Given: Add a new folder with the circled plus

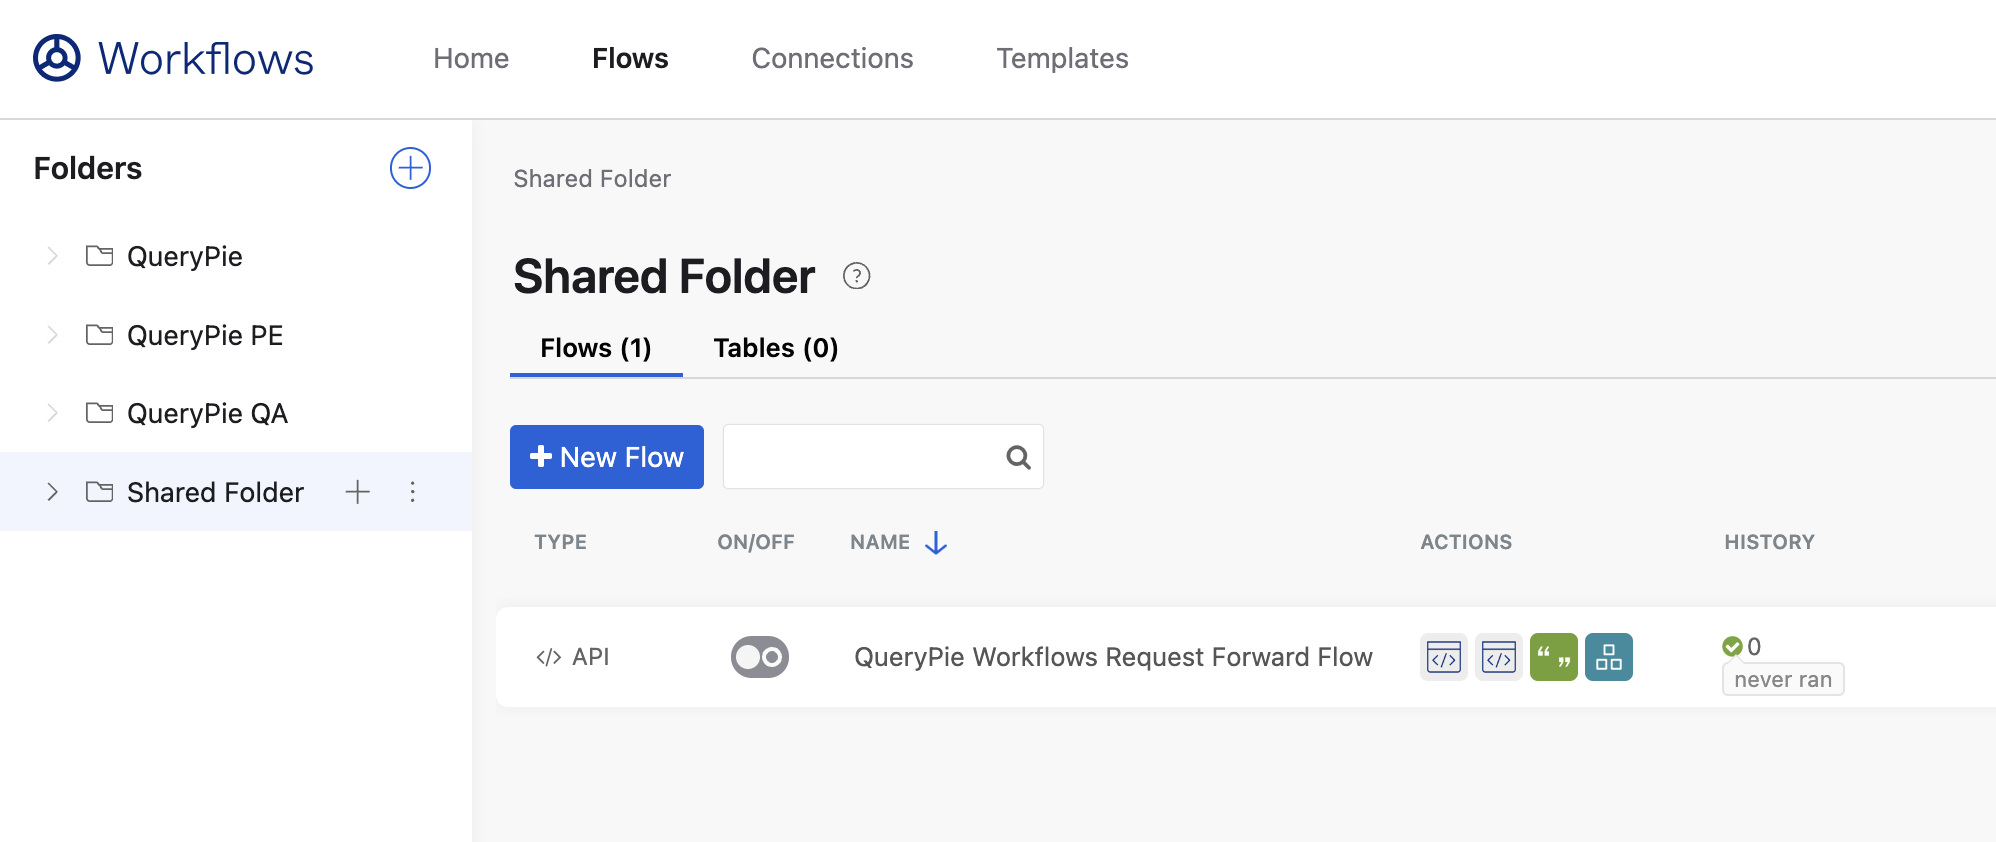Looking at the screenshot, I should point(410,168).
